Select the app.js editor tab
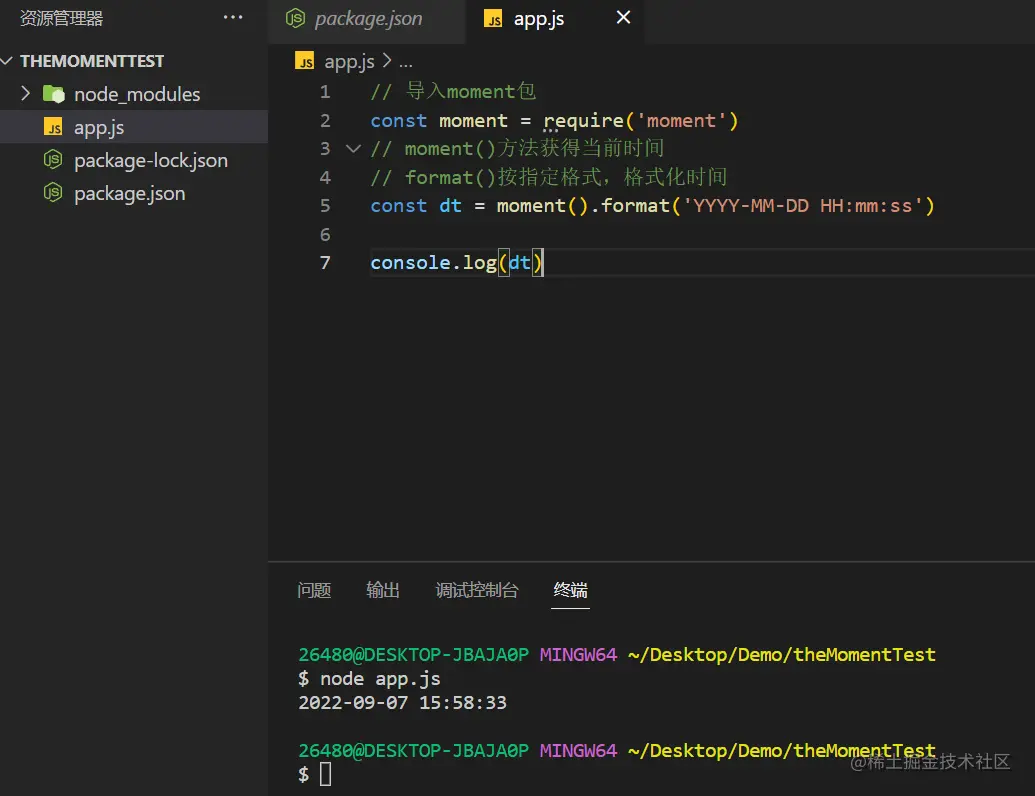The image size is (1035, 796). (554, 19)
